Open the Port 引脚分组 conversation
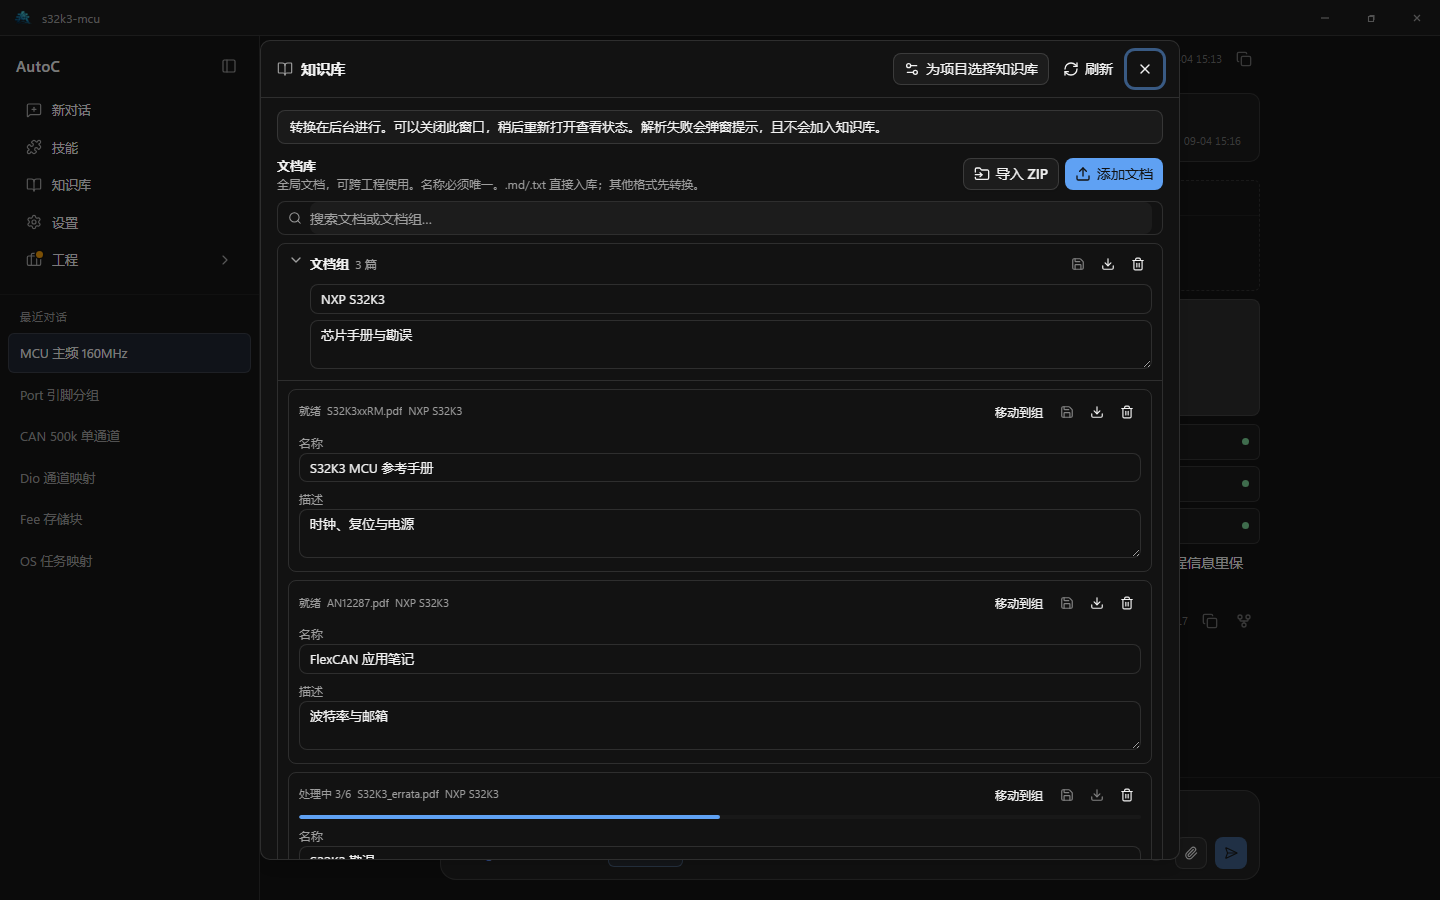The height and width of the screenshot is (900, 1440). [x=129, y=395]
